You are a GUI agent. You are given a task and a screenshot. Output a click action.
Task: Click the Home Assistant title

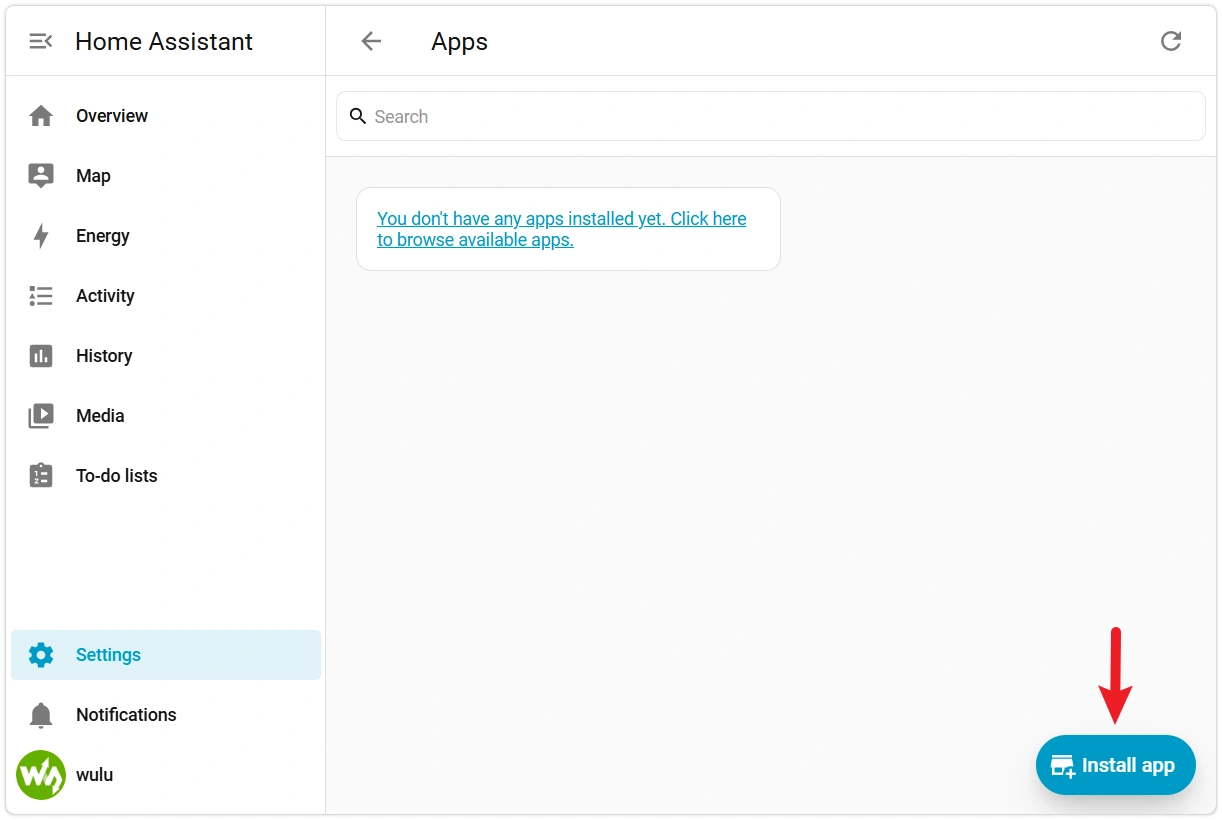click(164, 41)
